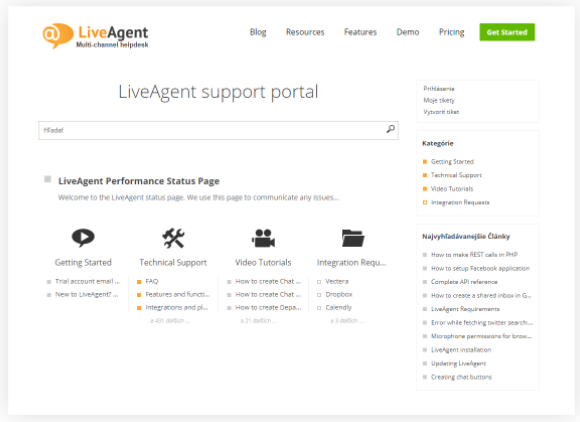Screen dimensions: 580x422
Task: Expand 21 more Video Tutorials articles
Action: (258, 321)
